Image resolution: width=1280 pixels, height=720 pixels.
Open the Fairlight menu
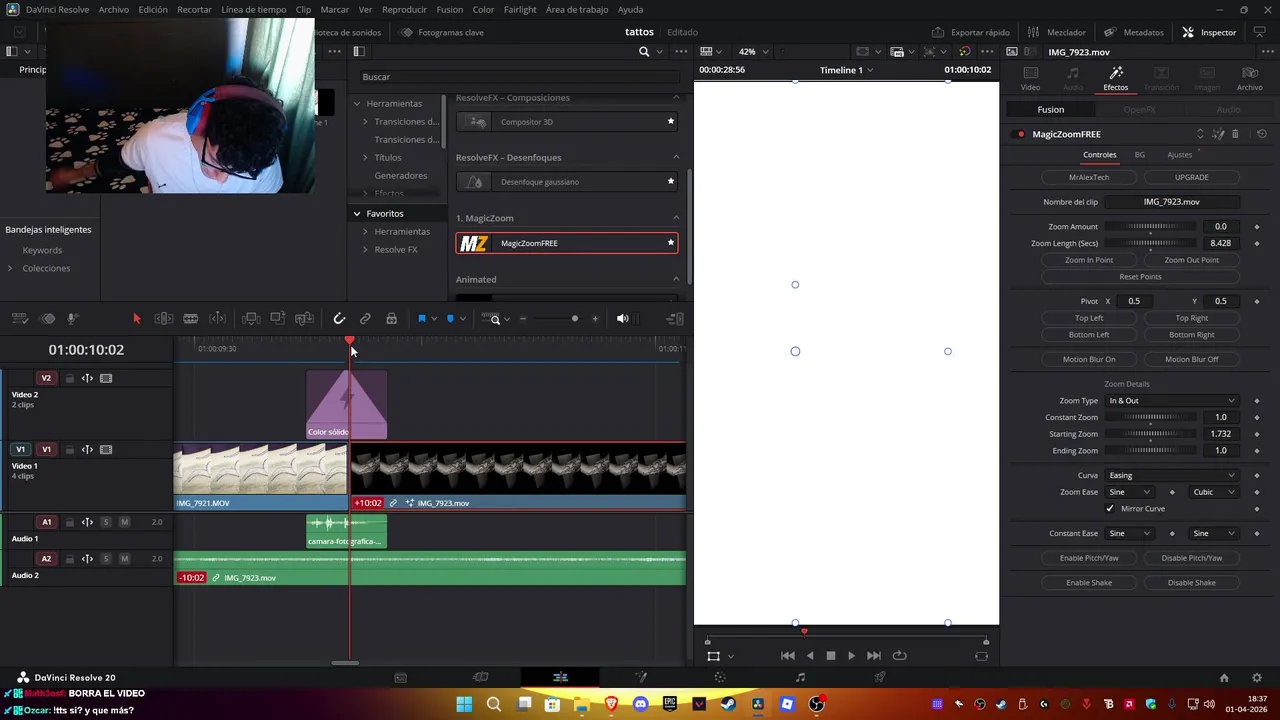tap(520, 9)
